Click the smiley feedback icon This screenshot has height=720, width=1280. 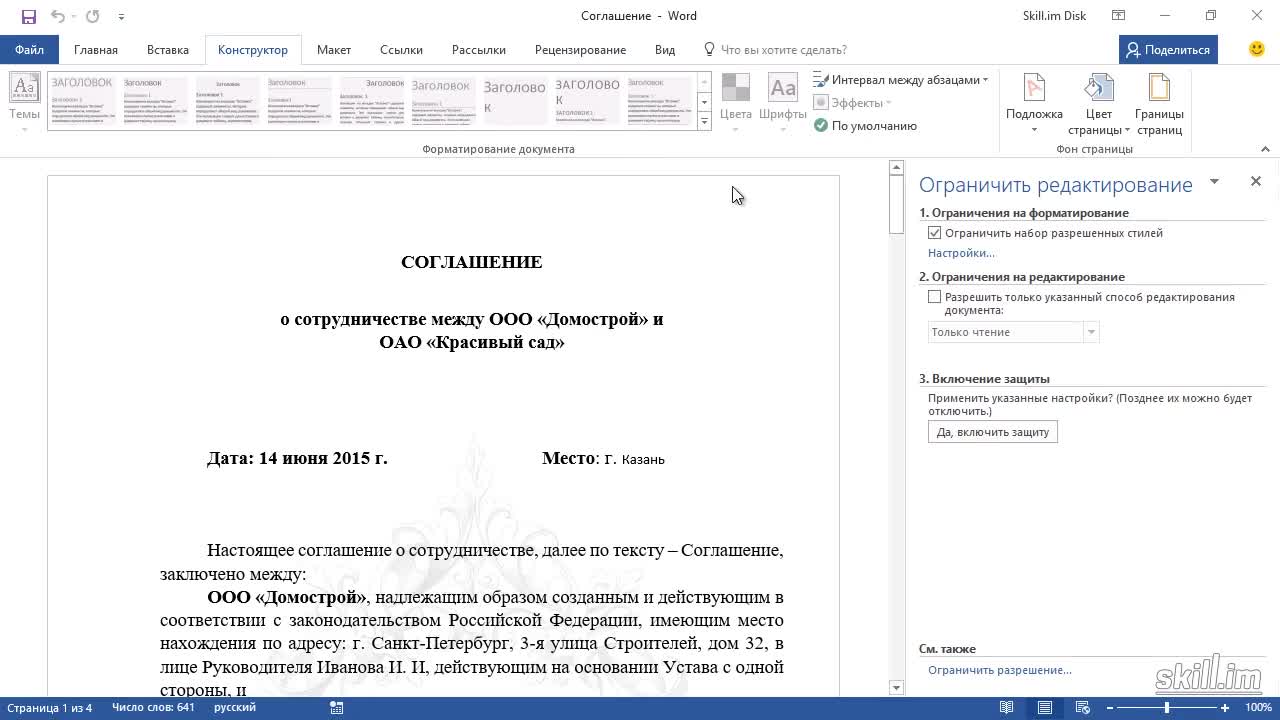pyautogui.click(x=1257, y=49)
